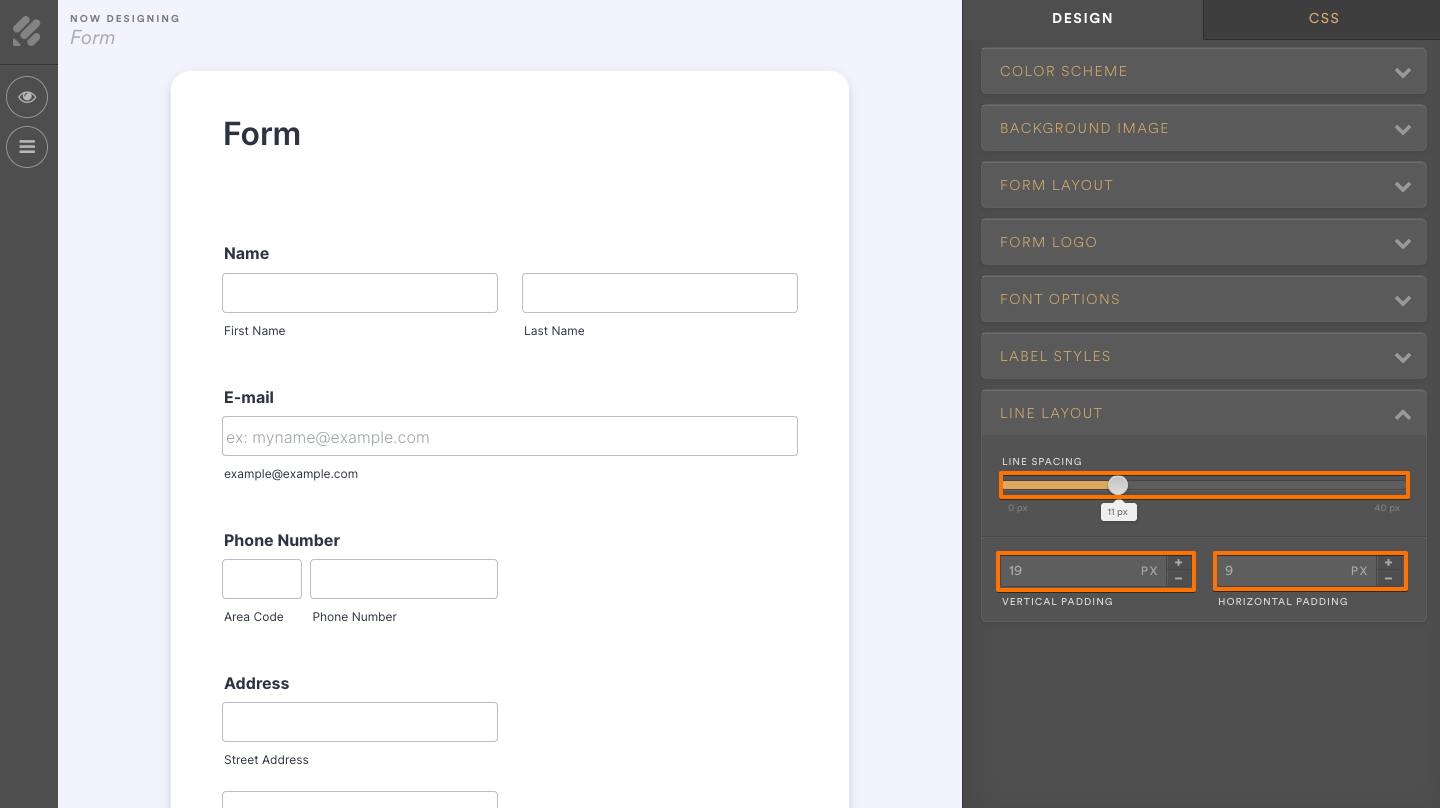Click the Line Spacing slider handle
Screen dimensions: 1440x808
[x=1117, y=484]
